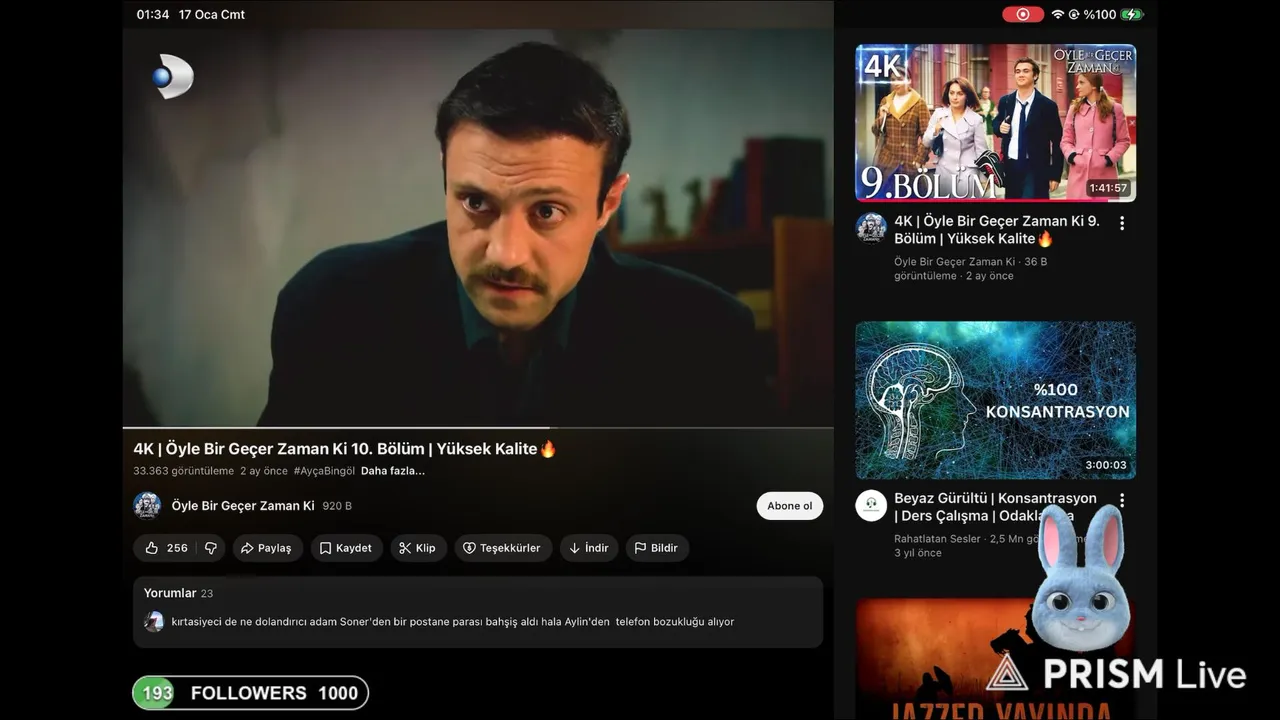Open the 4K 9. Bölüm video title
This screenshot has height=720, width=1280.
tap(997, 230)
